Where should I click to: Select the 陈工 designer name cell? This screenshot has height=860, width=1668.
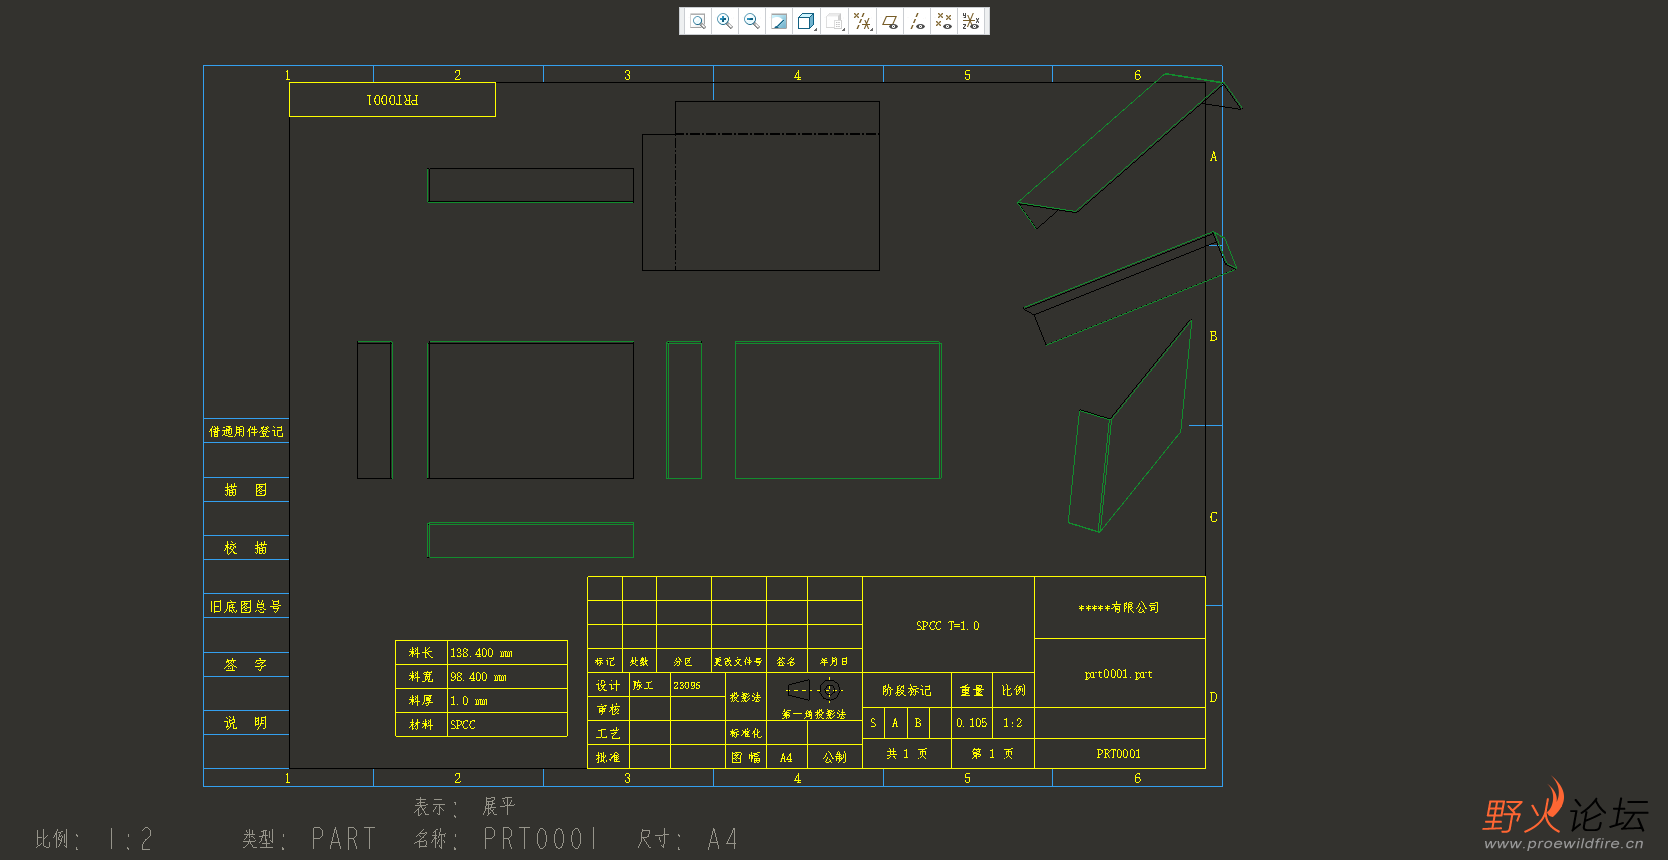(649, 685)
